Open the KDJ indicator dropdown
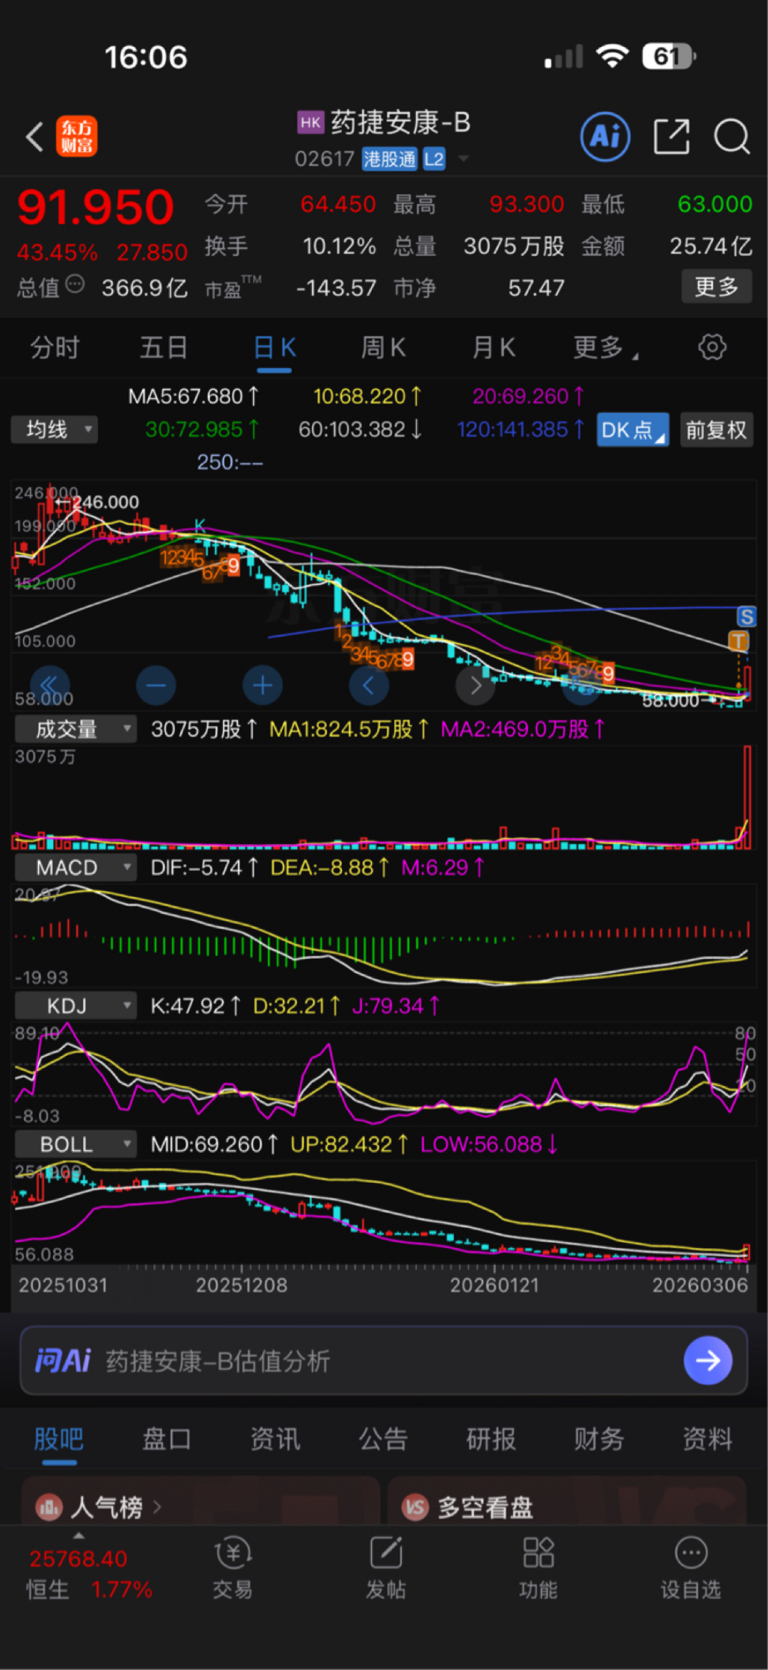Viewport: 768px width, 1670px height. pos(75,1005)
